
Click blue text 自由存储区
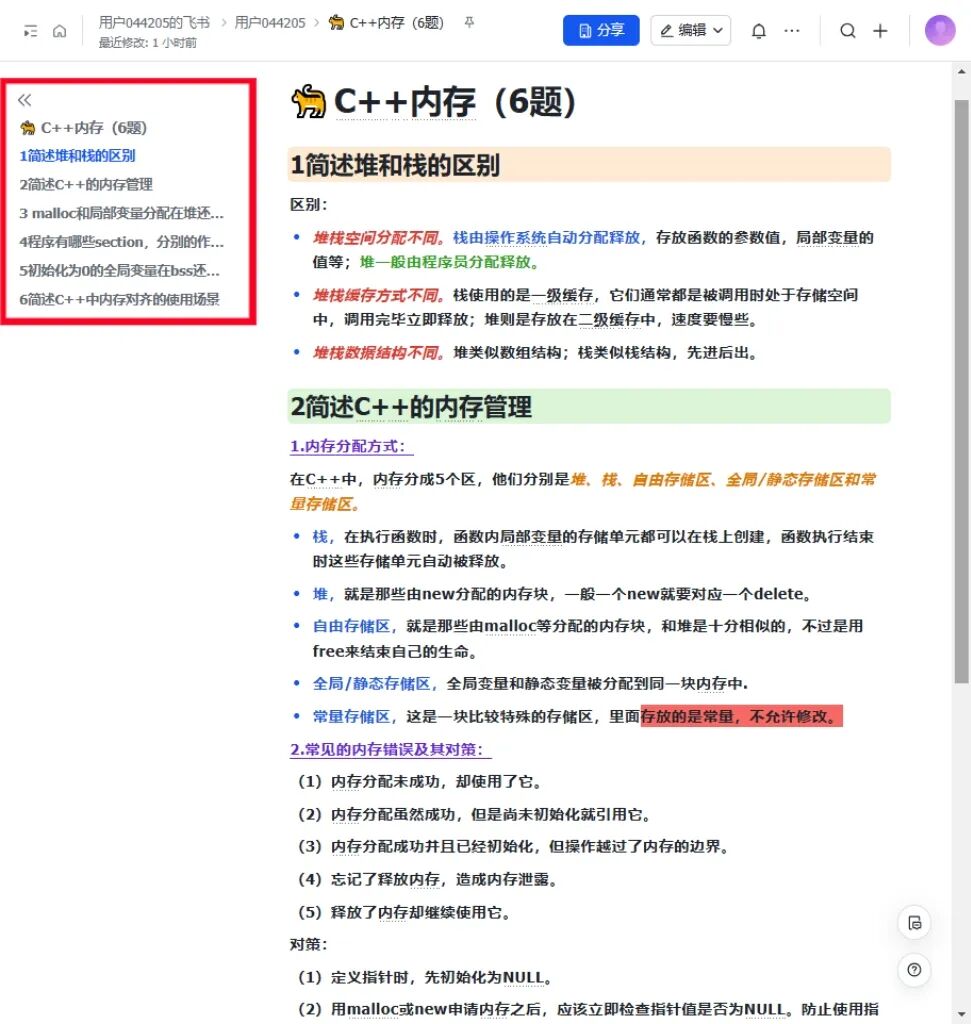pos(351,626)
